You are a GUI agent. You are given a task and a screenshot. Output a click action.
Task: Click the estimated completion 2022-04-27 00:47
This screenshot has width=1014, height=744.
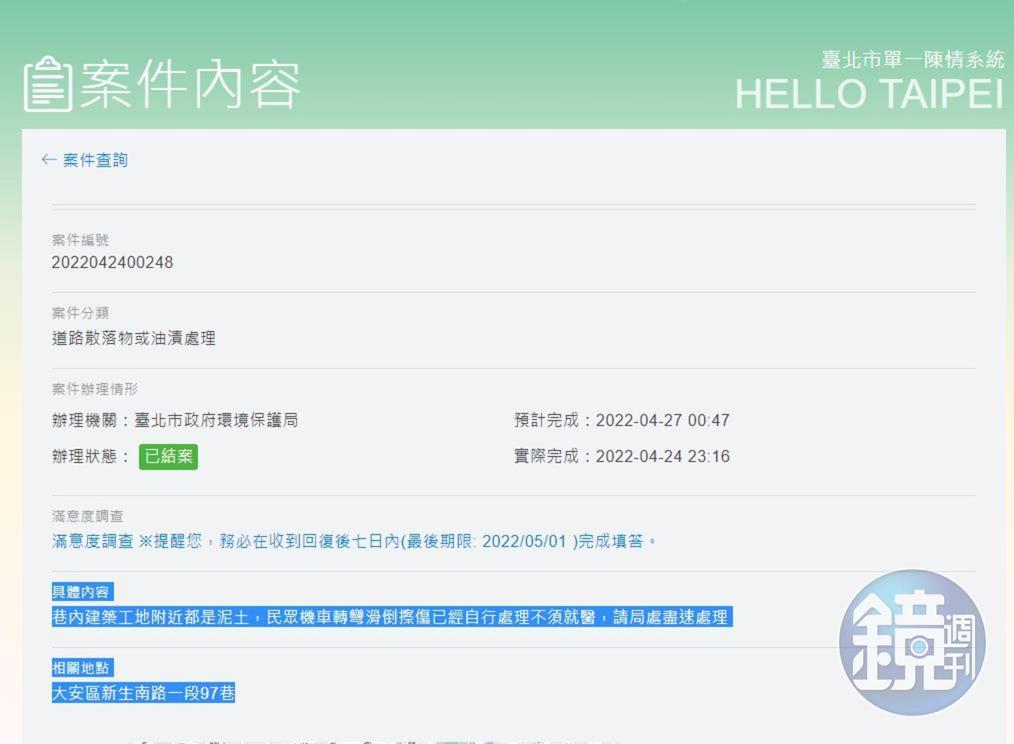pos(662,420)
